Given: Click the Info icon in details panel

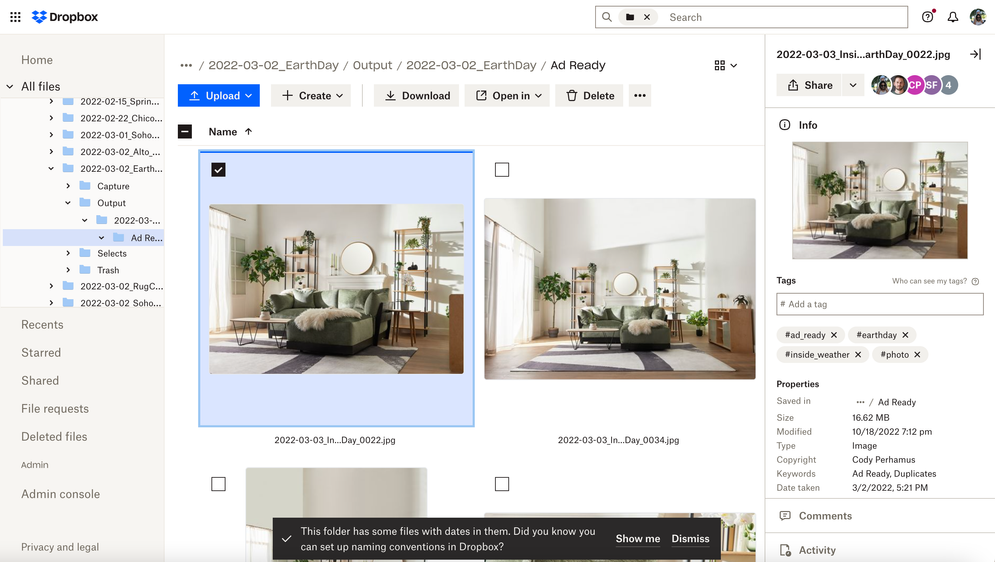Looking at the screenshot, I should [784, 125].
